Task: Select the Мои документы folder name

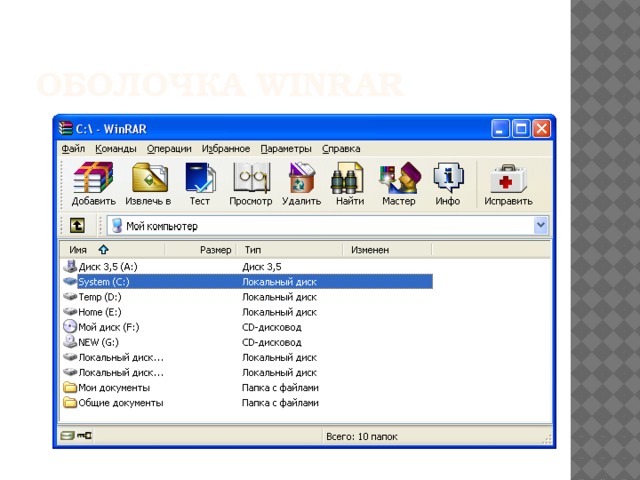Action: 114,387
